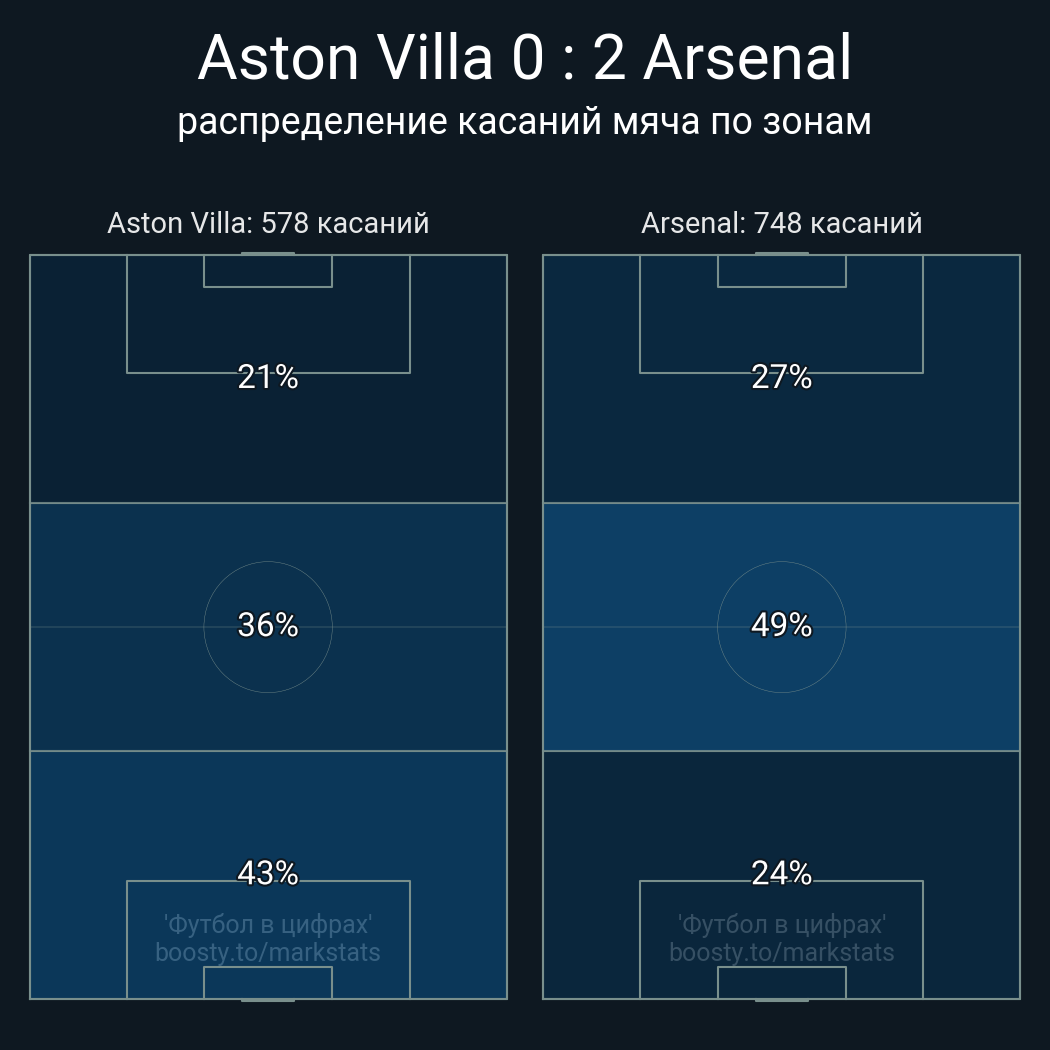Click the 27% label on Arsenal's pitch
This screenshot has width=1050, height=1050.
click(x=781, y=377)
